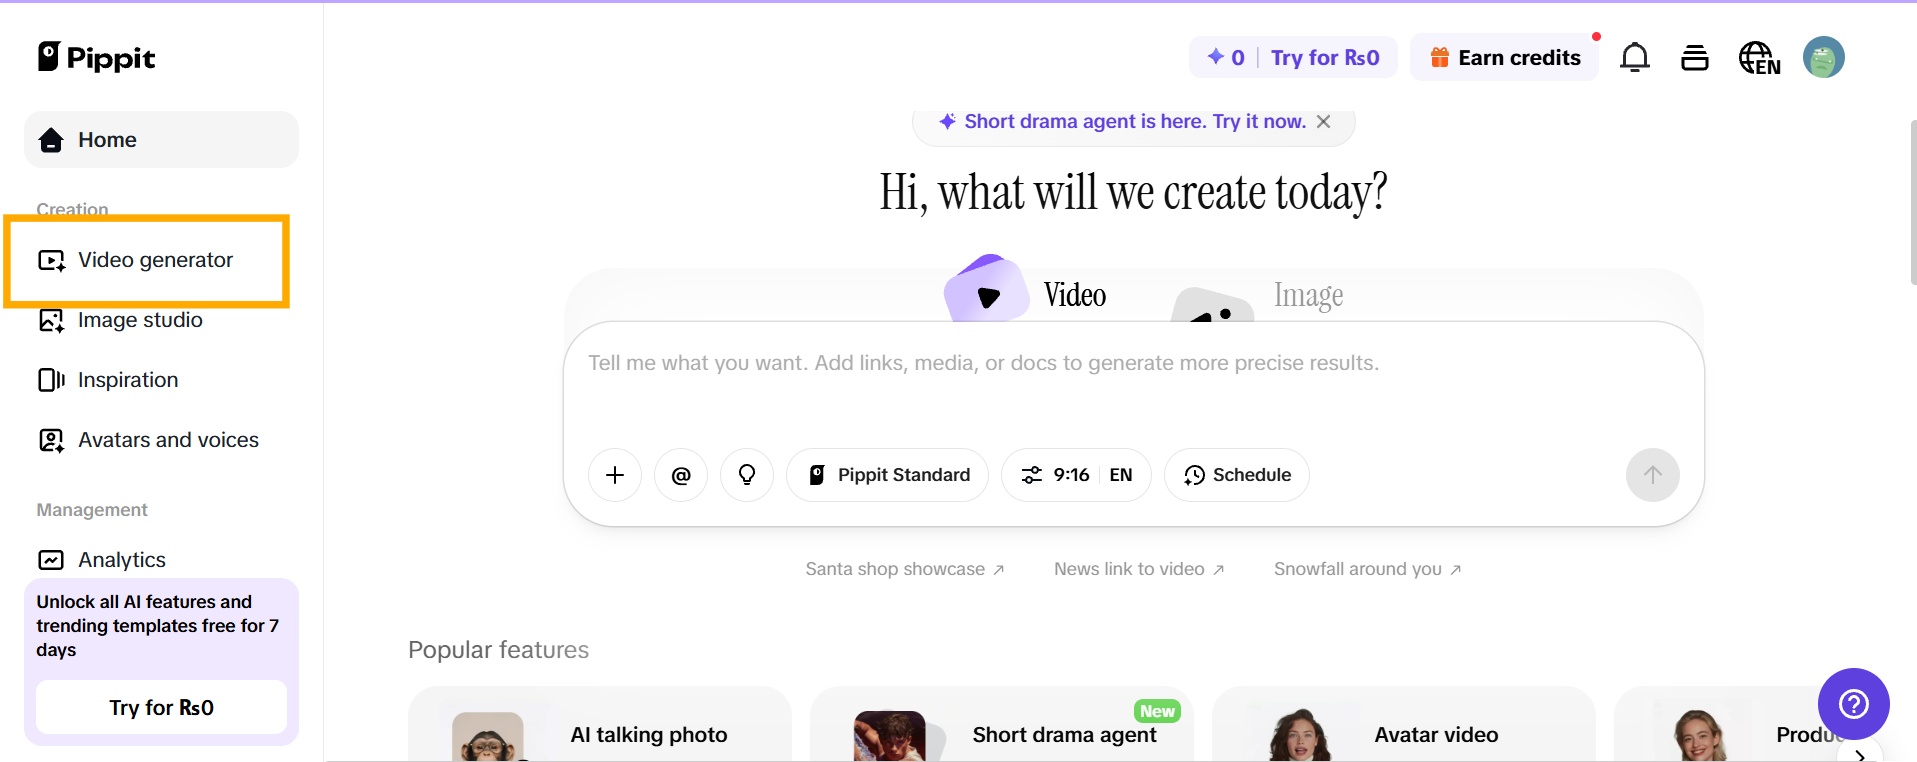Open Inspiration in sidebar
The image size is (1917, 762).
coord(108,380)
